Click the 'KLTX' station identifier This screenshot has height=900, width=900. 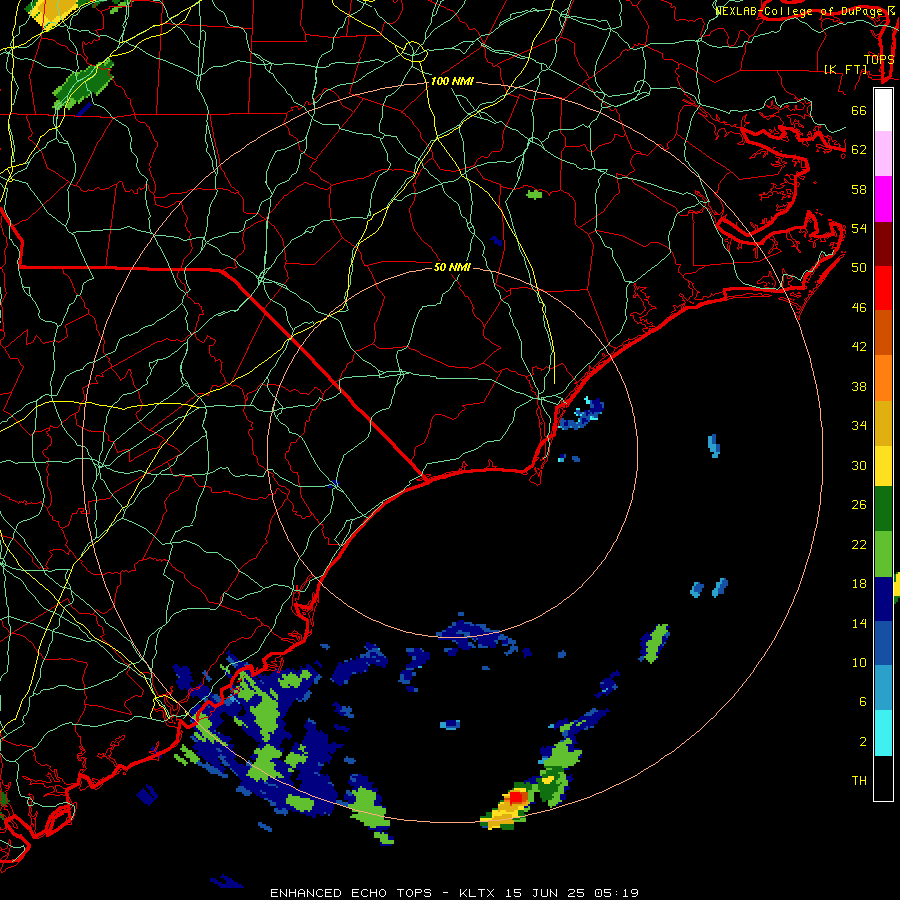tap(479, 893)
